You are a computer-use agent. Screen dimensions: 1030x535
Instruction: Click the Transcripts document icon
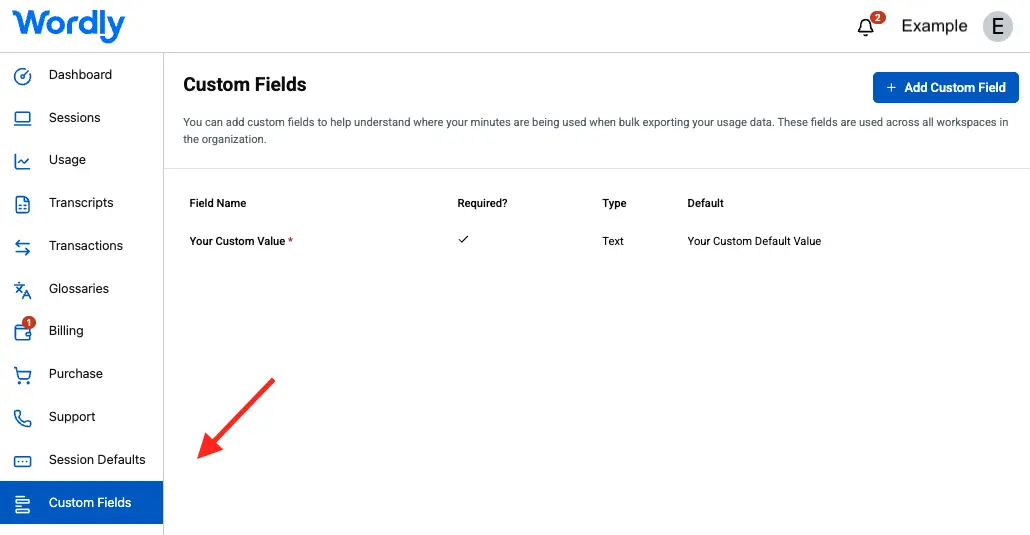22,204
